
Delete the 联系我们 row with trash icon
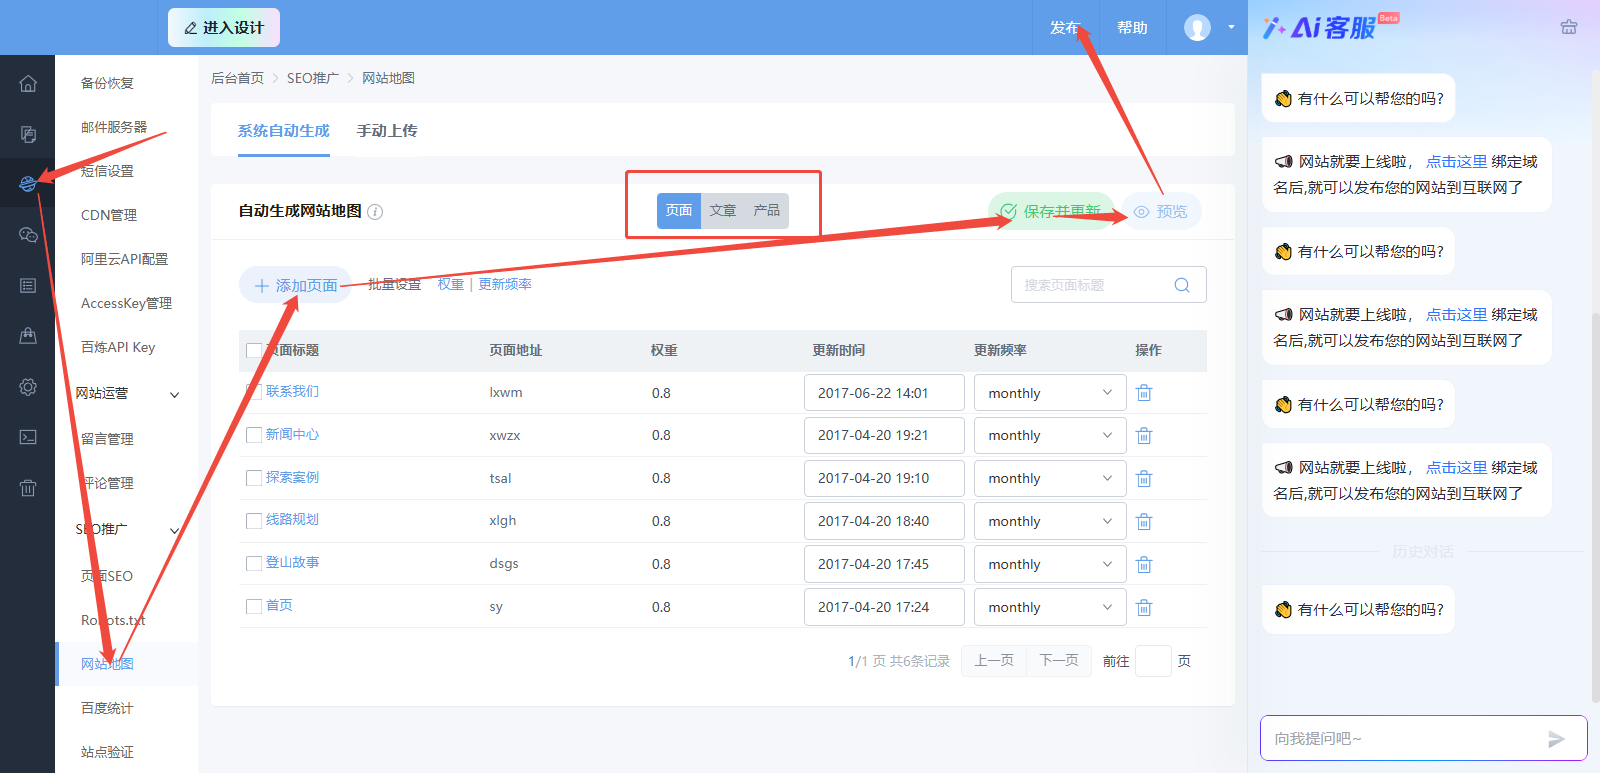[x=1144, y=393]
